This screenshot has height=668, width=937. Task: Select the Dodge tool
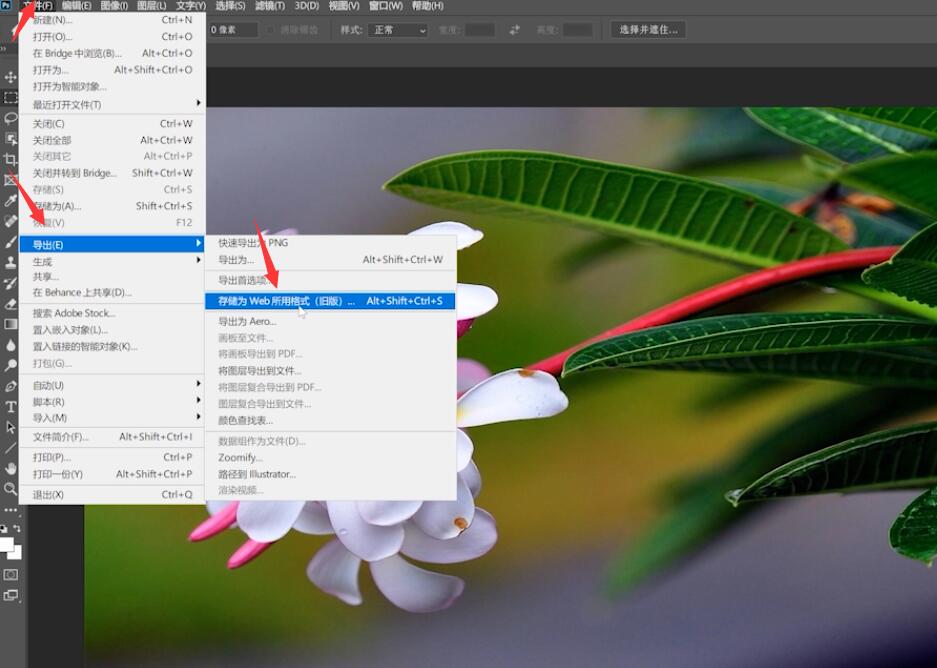click(x=10, y=365)
